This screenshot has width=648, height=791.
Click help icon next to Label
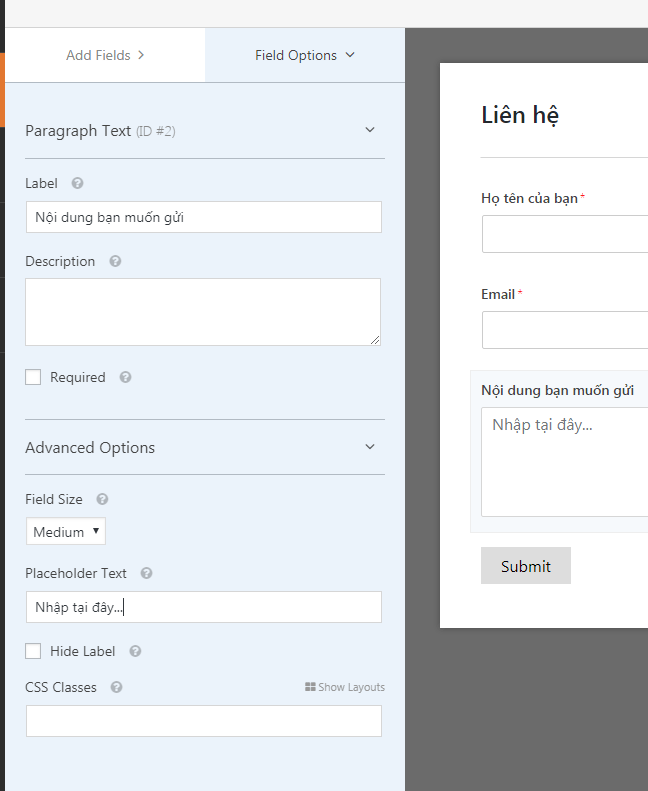(78, 184)
